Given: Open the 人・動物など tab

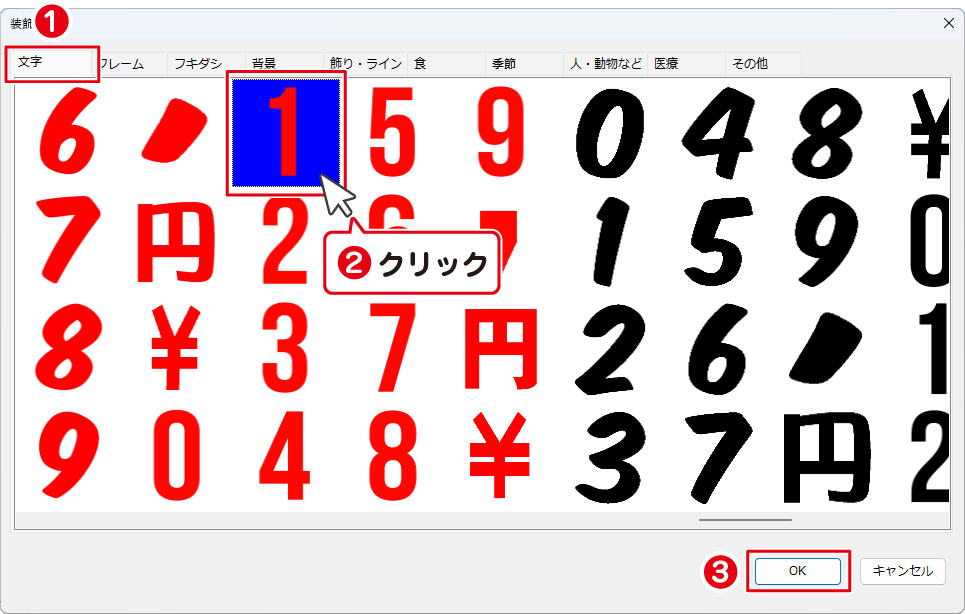Looking at the screenshot, I should [604, 64].
